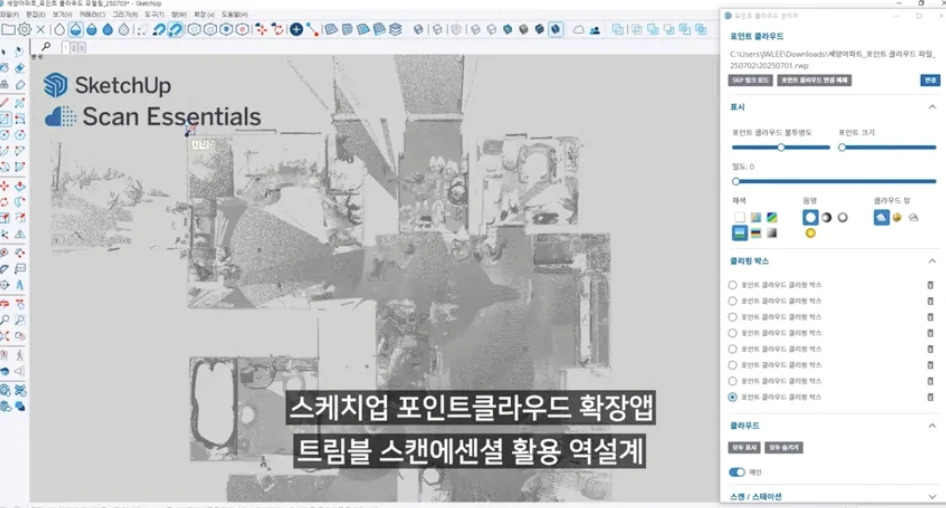Switch to scene tab 1
Image resolution: width=946 pixels, height=508 pixels.
point(65,47)
